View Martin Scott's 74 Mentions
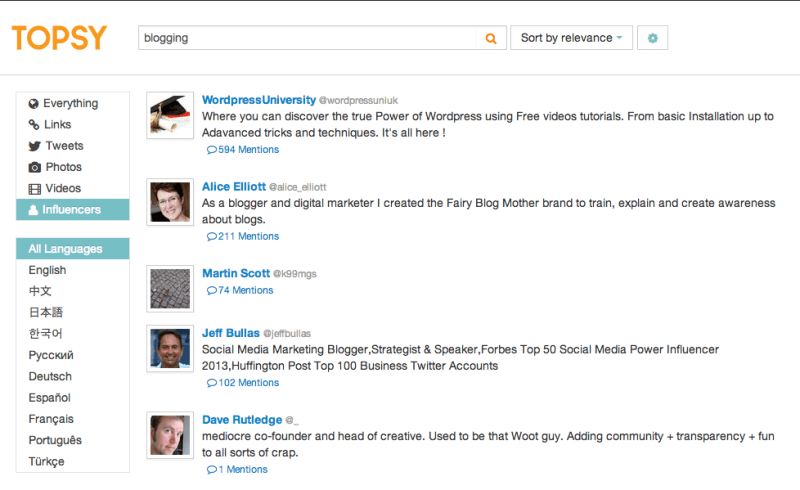This screenshot has height=490, width=800. point(240,290)
